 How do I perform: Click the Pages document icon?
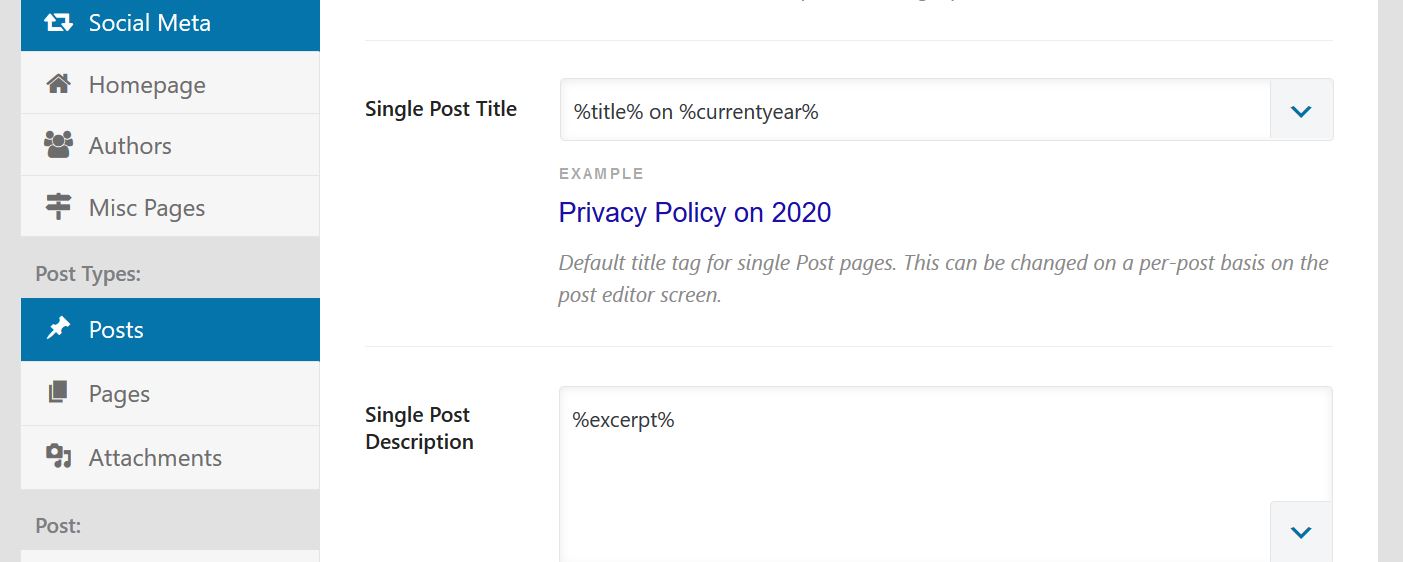coord(59,392)
